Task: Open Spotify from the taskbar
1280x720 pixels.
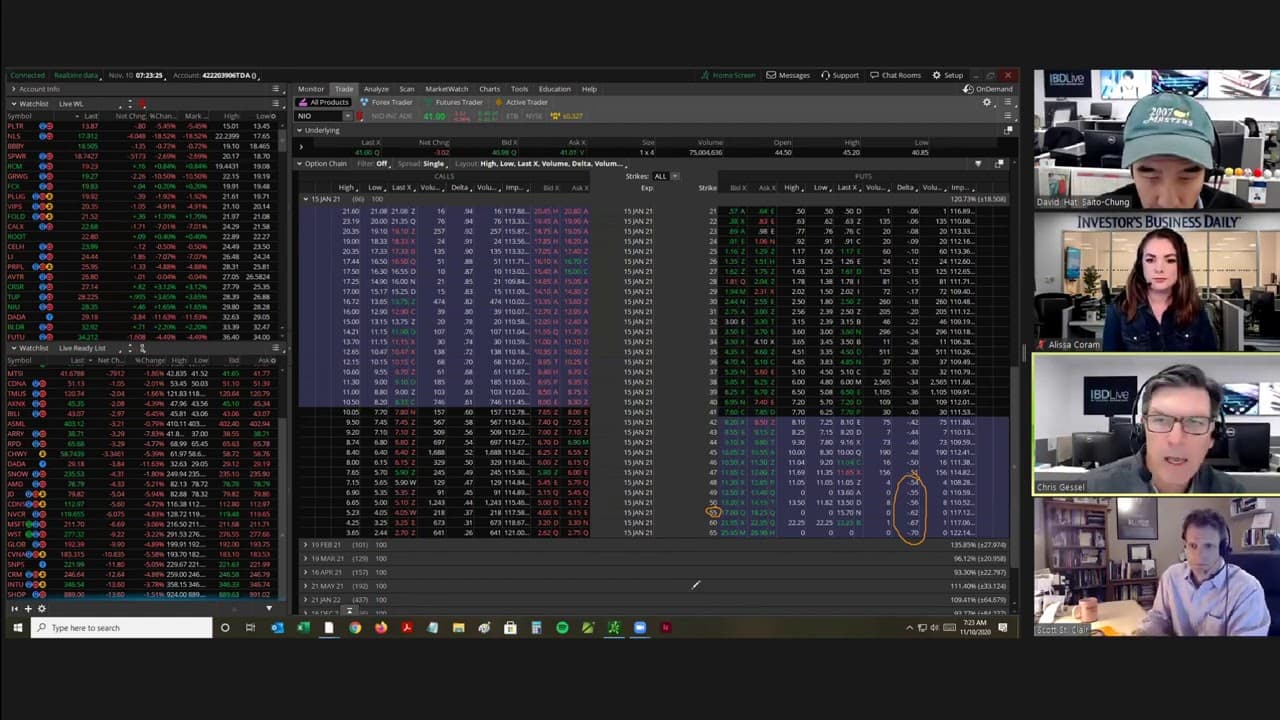Action: click(x=562, y=628)
